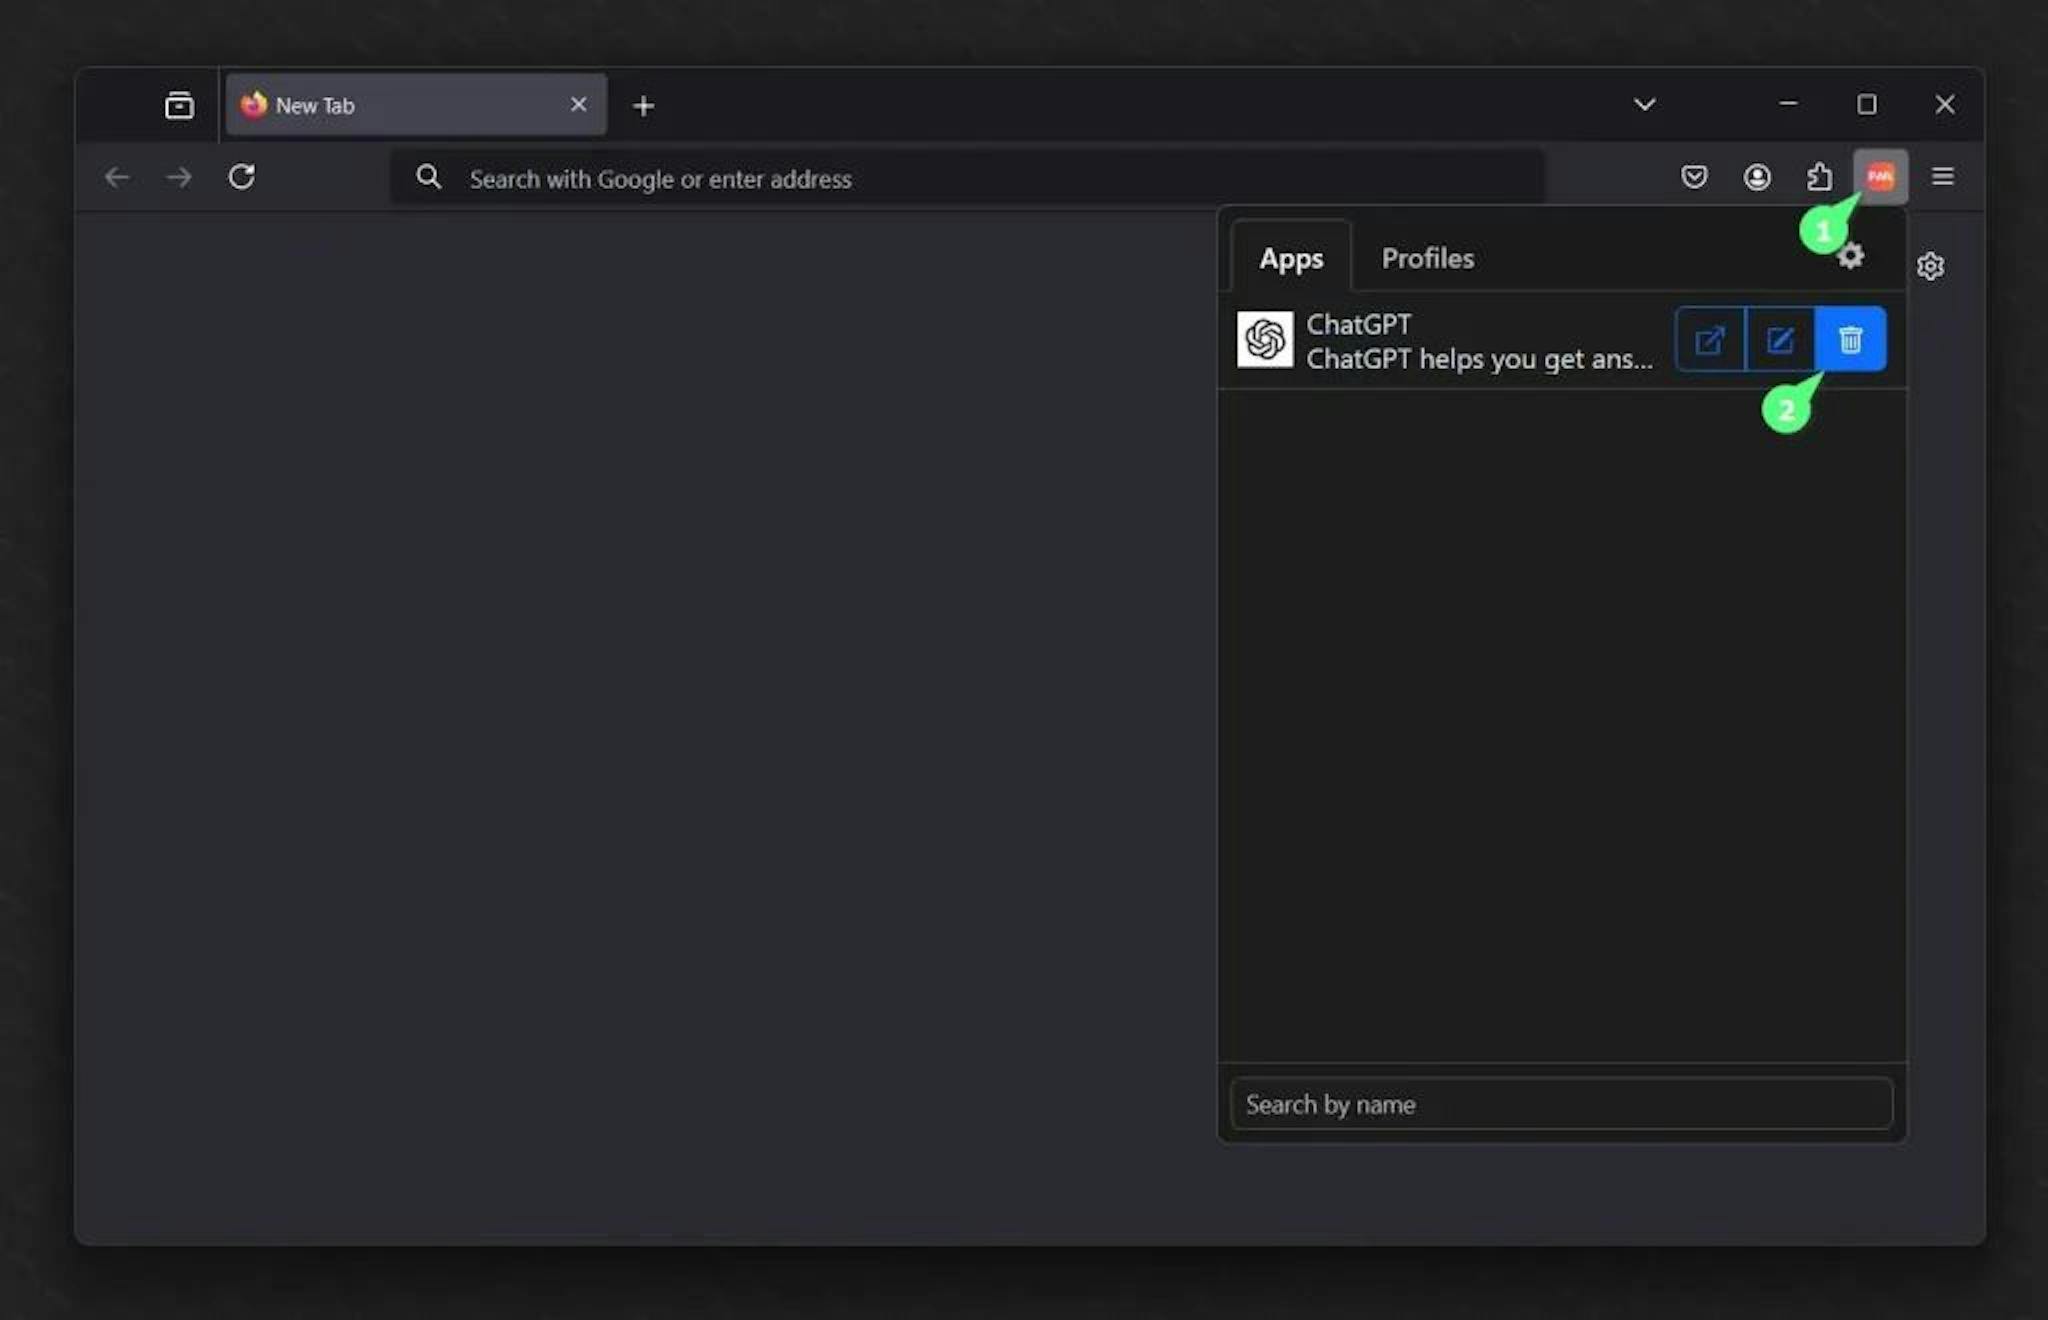Click the gear icon right of the popup
2048x1320 pixels.
(1931, 266)
